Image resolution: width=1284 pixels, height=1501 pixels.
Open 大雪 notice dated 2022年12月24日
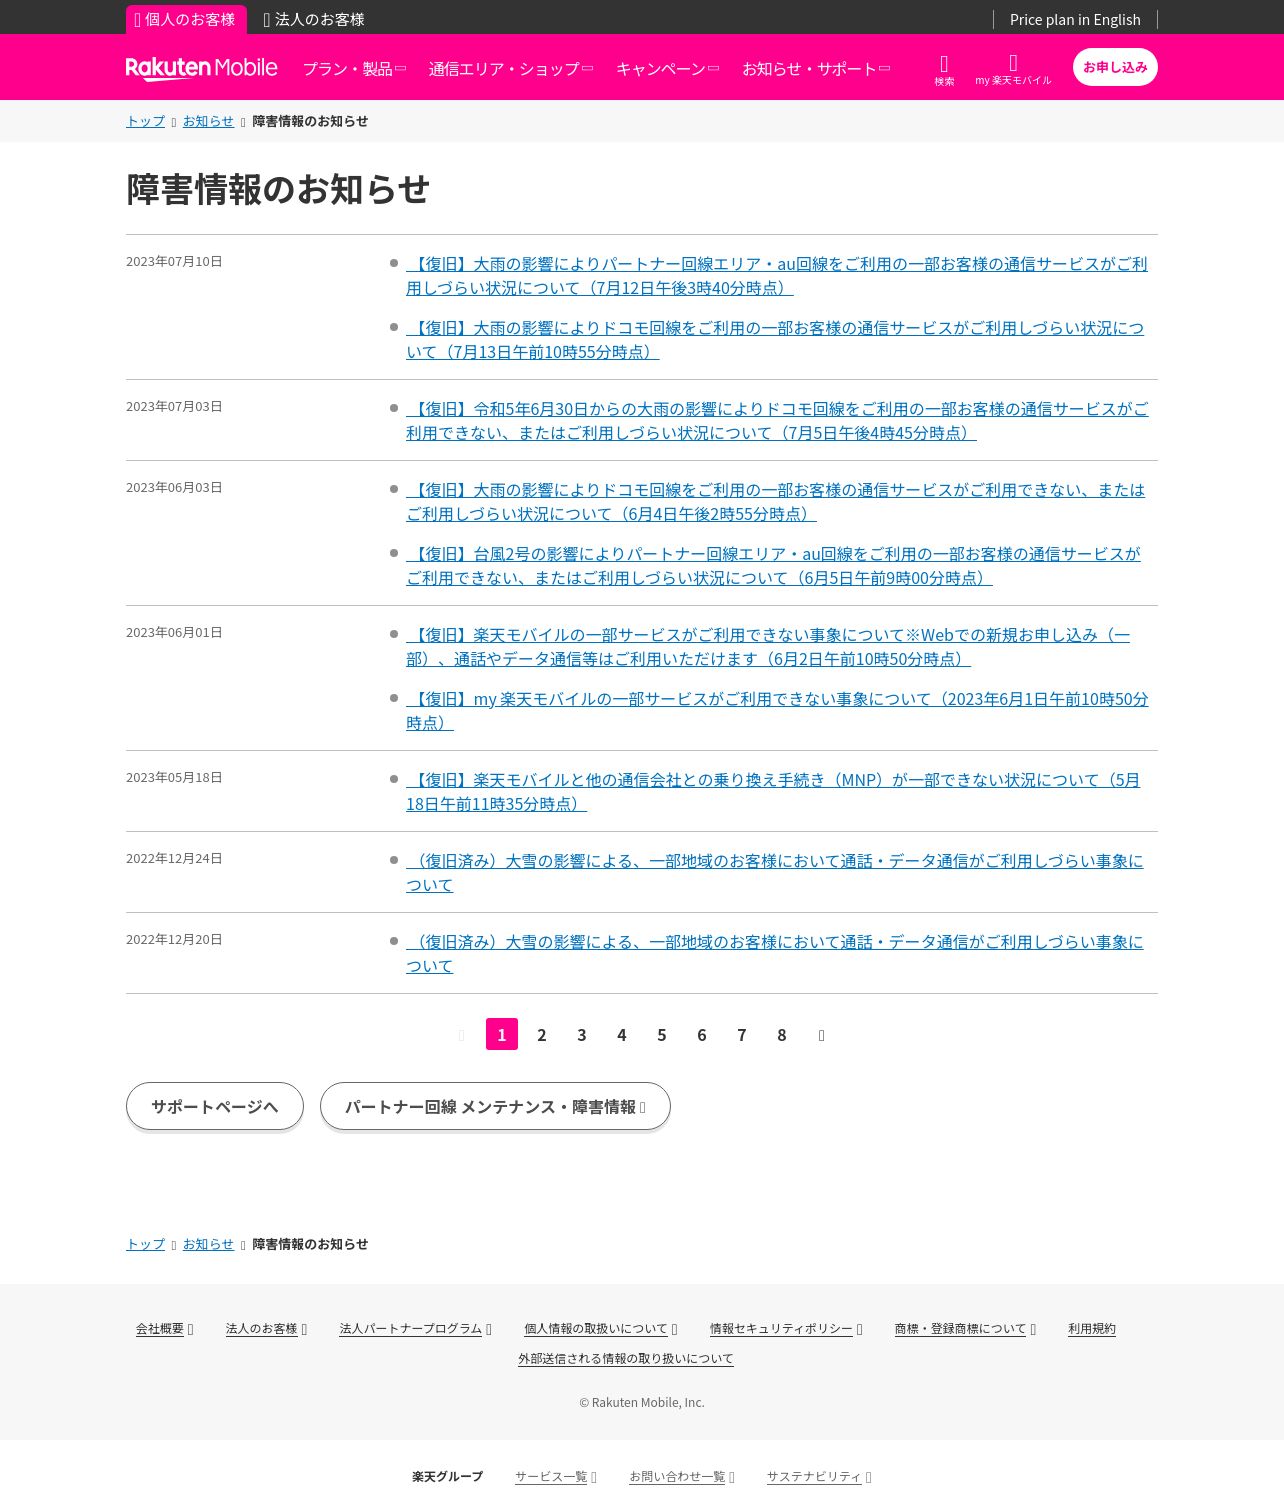774,873
